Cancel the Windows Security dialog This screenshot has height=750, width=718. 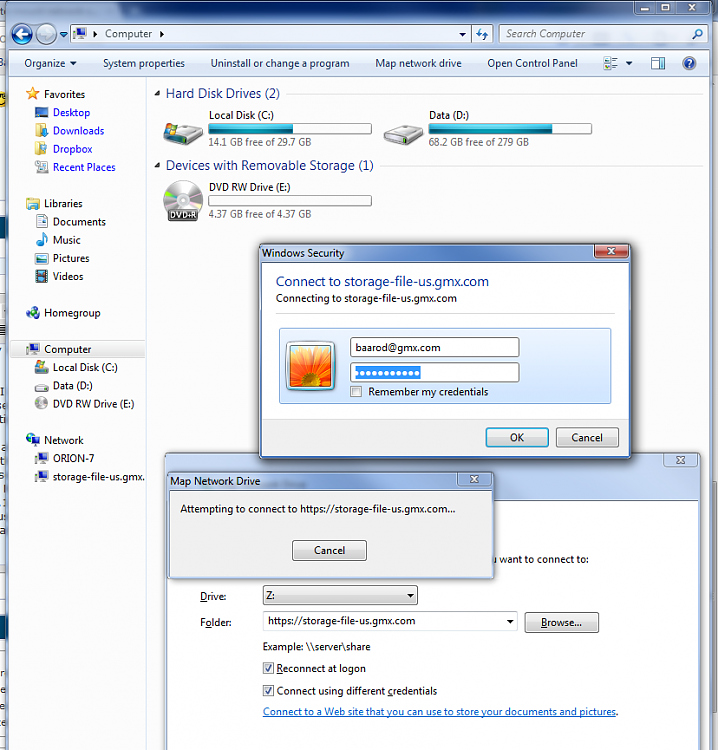pyautogui.click(x=587, y=437)
